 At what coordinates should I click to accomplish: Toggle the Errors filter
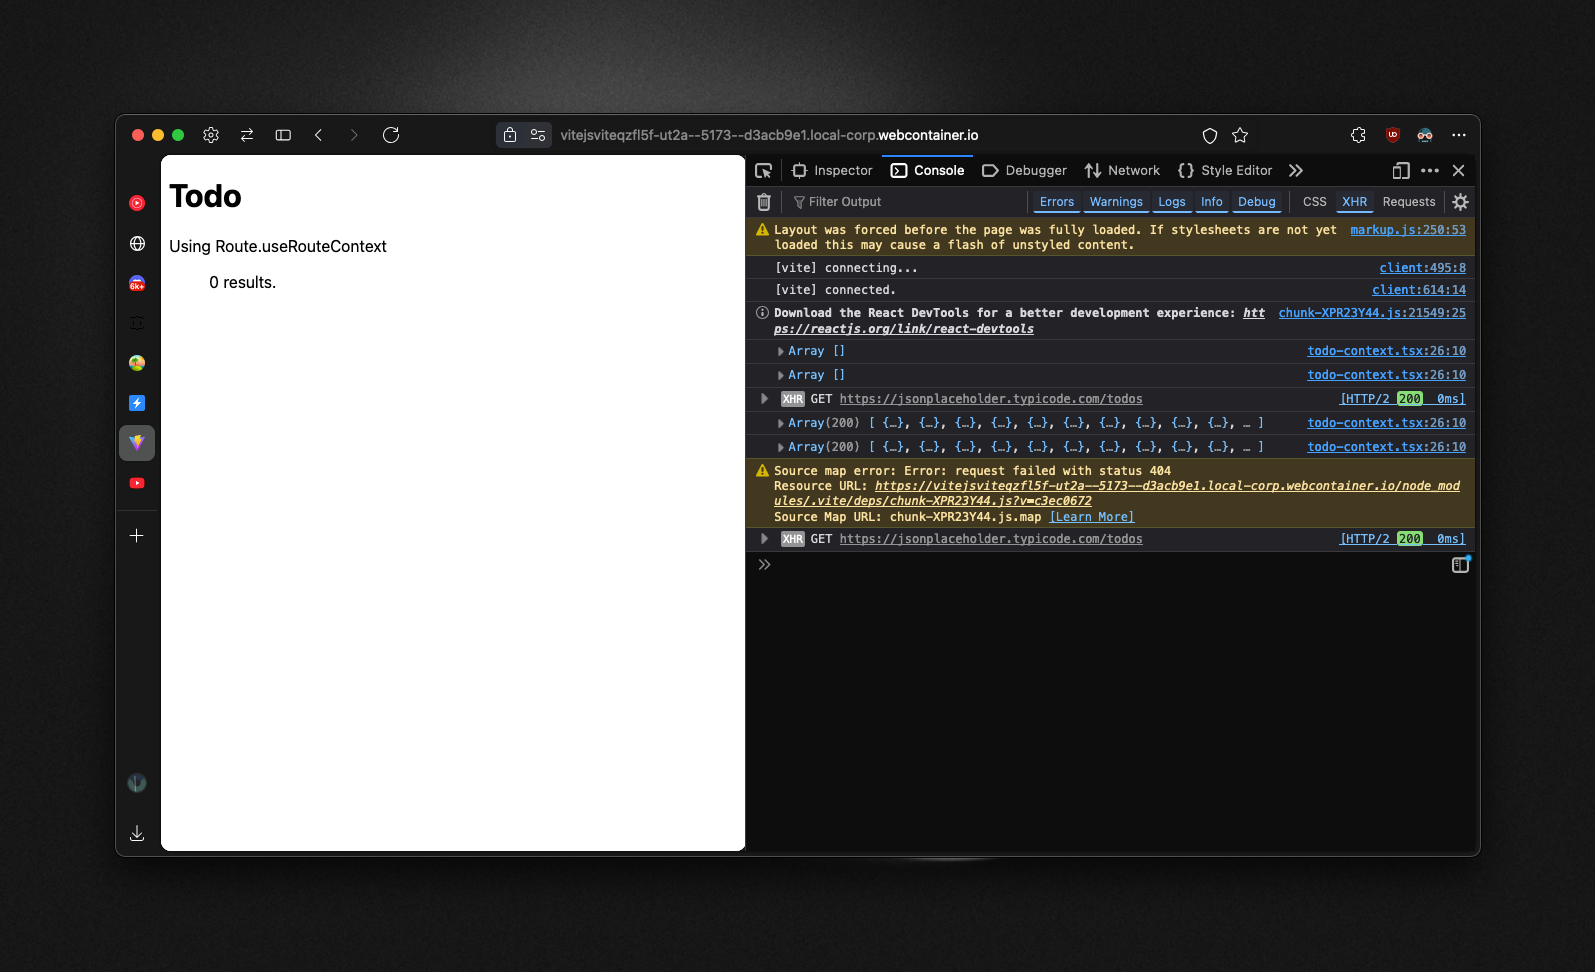1057,202
